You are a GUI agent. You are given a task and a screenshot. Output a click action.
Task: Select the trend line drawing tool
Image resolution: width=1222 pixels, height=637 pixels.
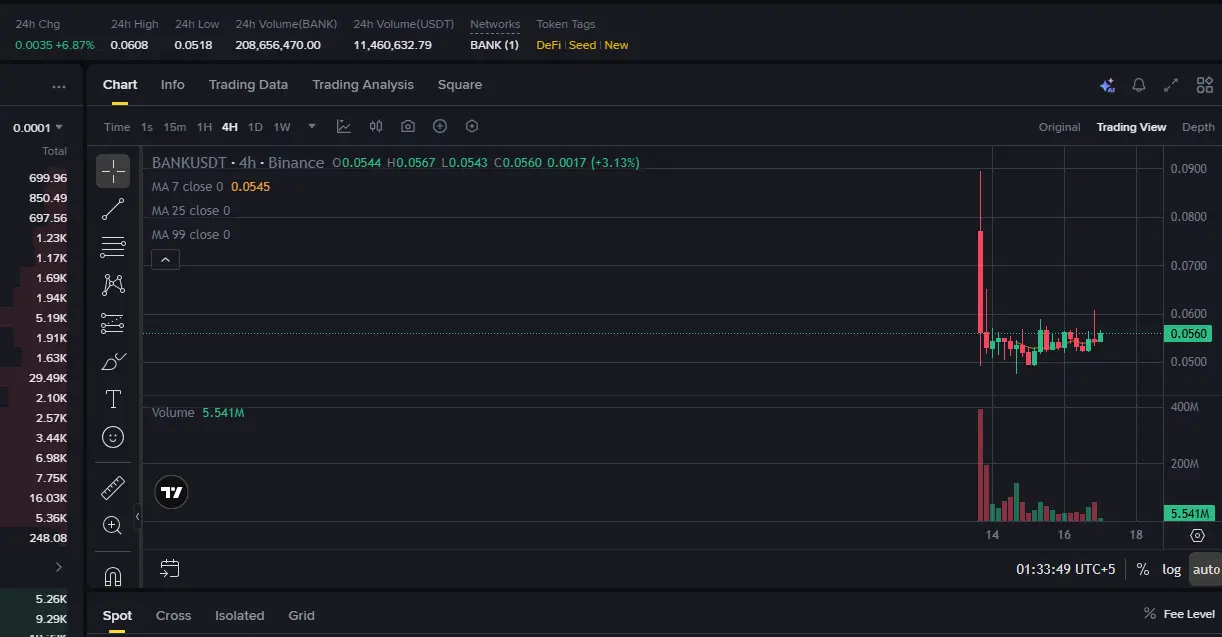pos(113,209)
